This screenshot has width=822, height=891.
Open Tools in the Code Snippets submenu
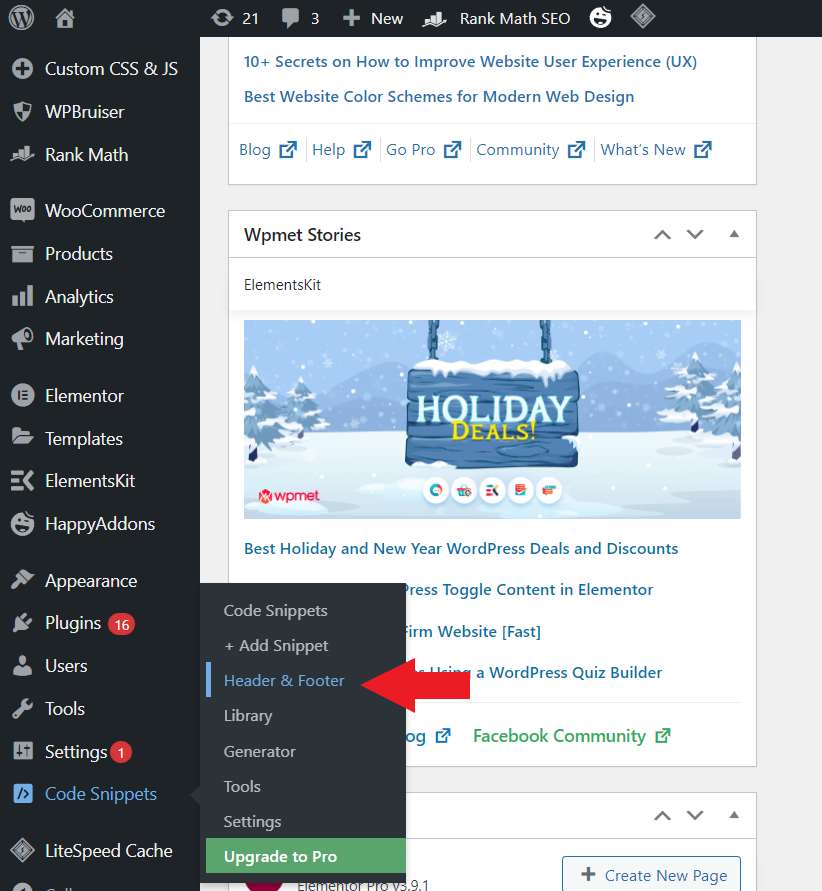click(242, 786)
